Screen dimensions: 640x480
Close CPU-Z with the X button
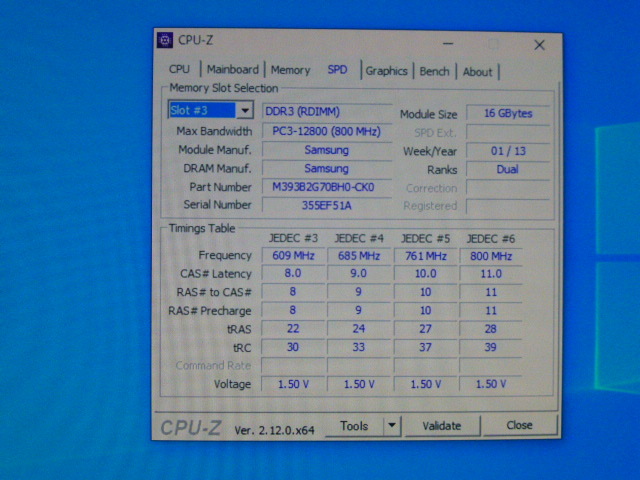(539, 45)
